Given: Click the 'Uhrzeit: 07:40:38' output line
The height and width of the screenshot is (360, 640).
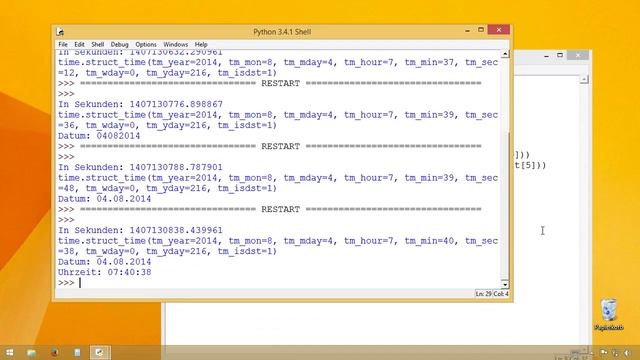Looking at the screenshot, I should point(104,272).
